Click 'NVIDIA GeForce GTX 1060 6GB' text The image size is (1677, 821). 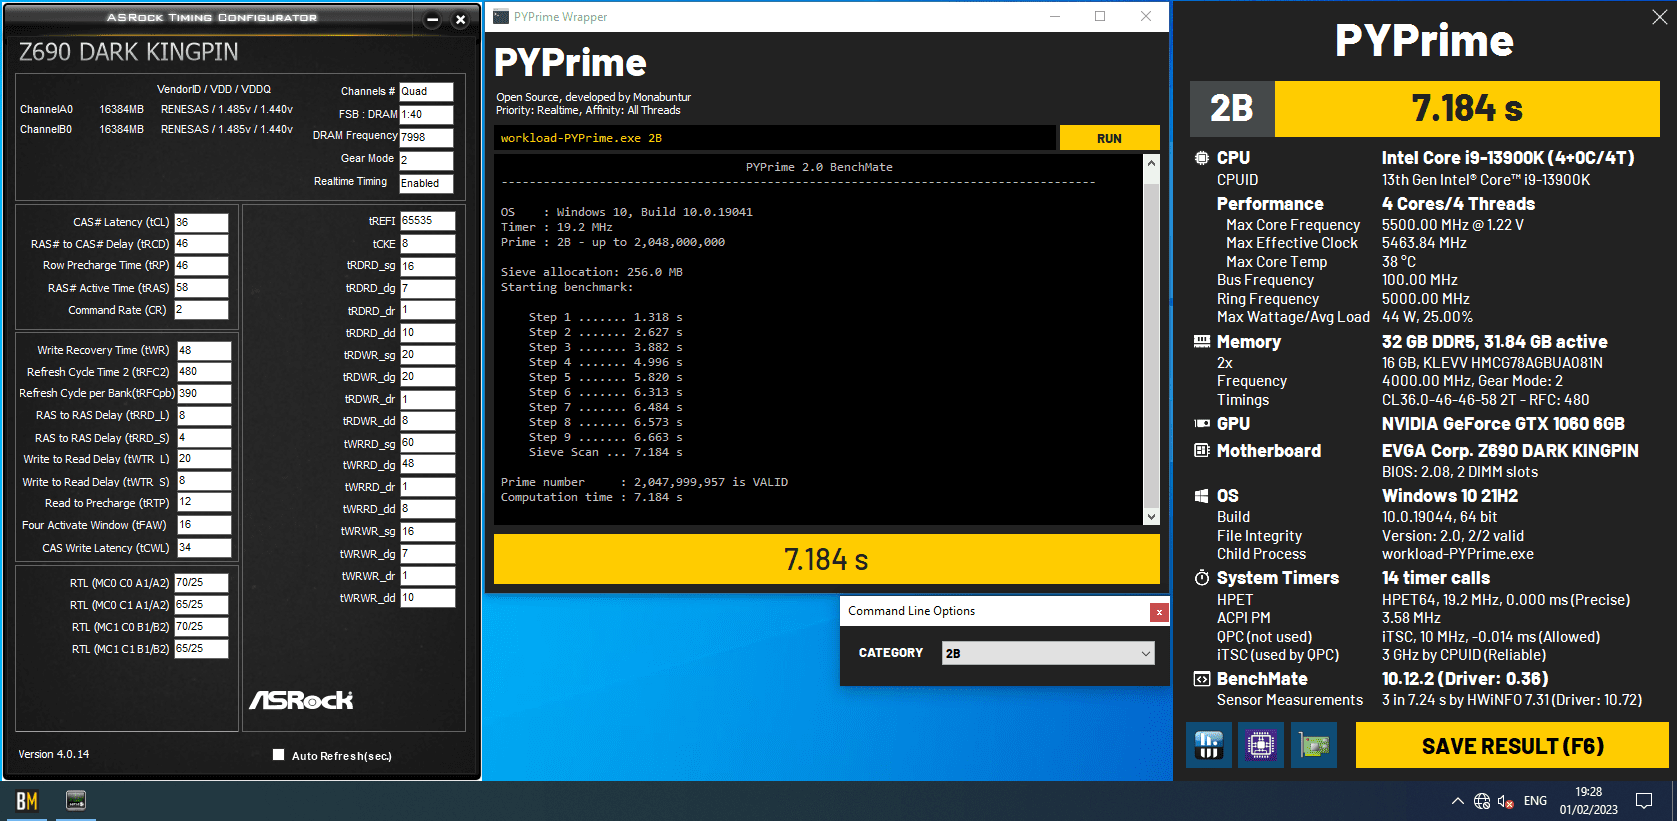[1503, 424]
